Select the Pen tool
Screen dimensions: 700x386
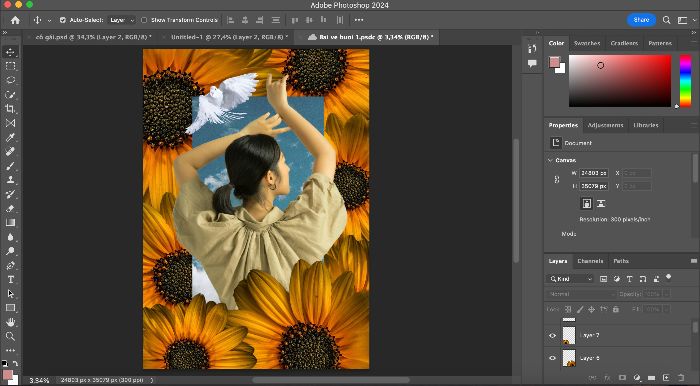pos(10,266)
